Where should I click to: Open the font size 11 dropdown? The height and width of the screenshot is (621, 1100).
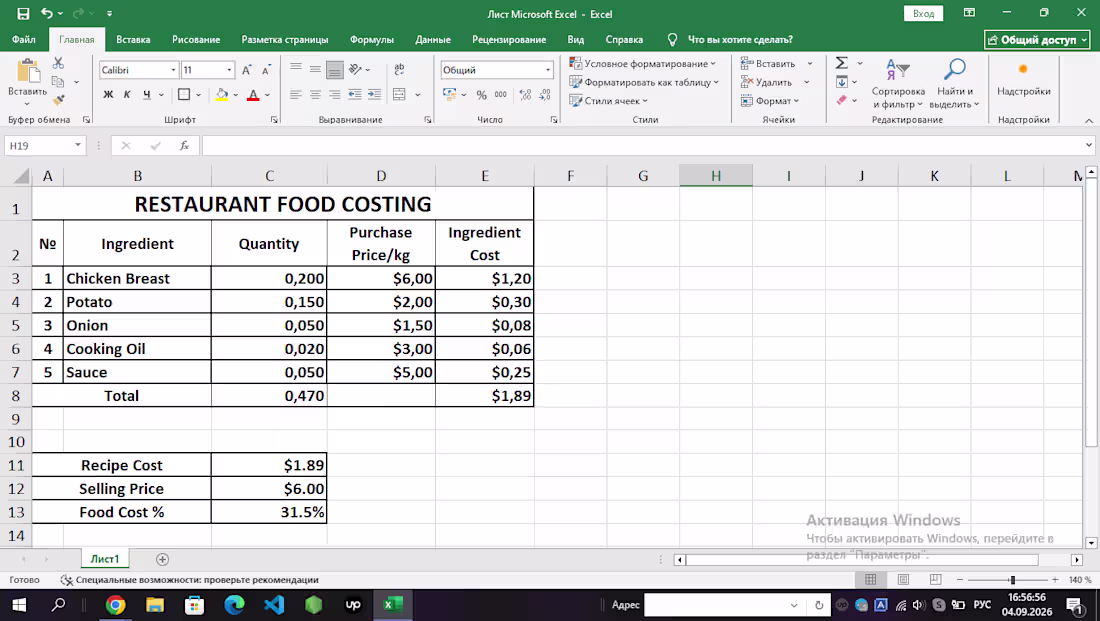[229, 70]
